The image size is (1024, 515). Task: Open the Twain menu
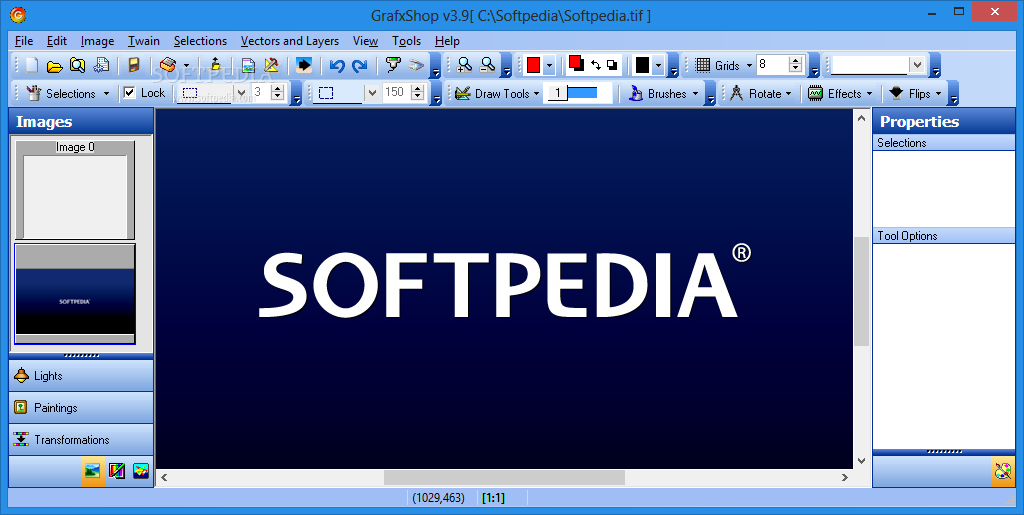coord(144,40)
